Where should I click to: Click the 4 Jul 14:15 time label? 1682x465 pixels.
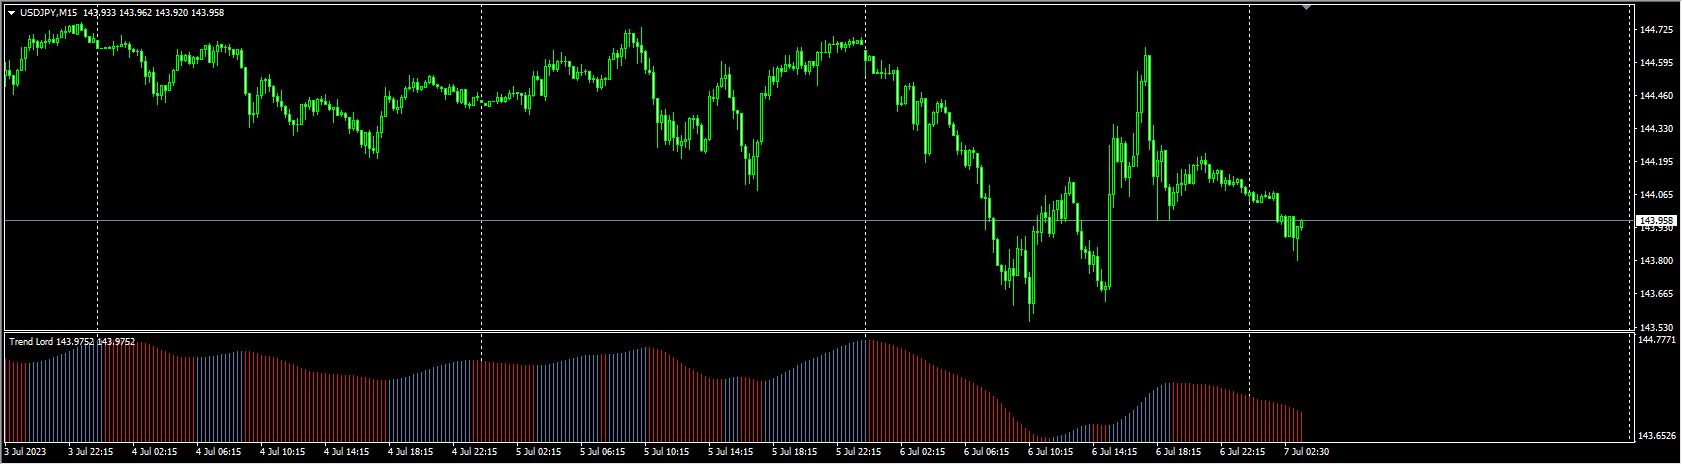[347, 452]
